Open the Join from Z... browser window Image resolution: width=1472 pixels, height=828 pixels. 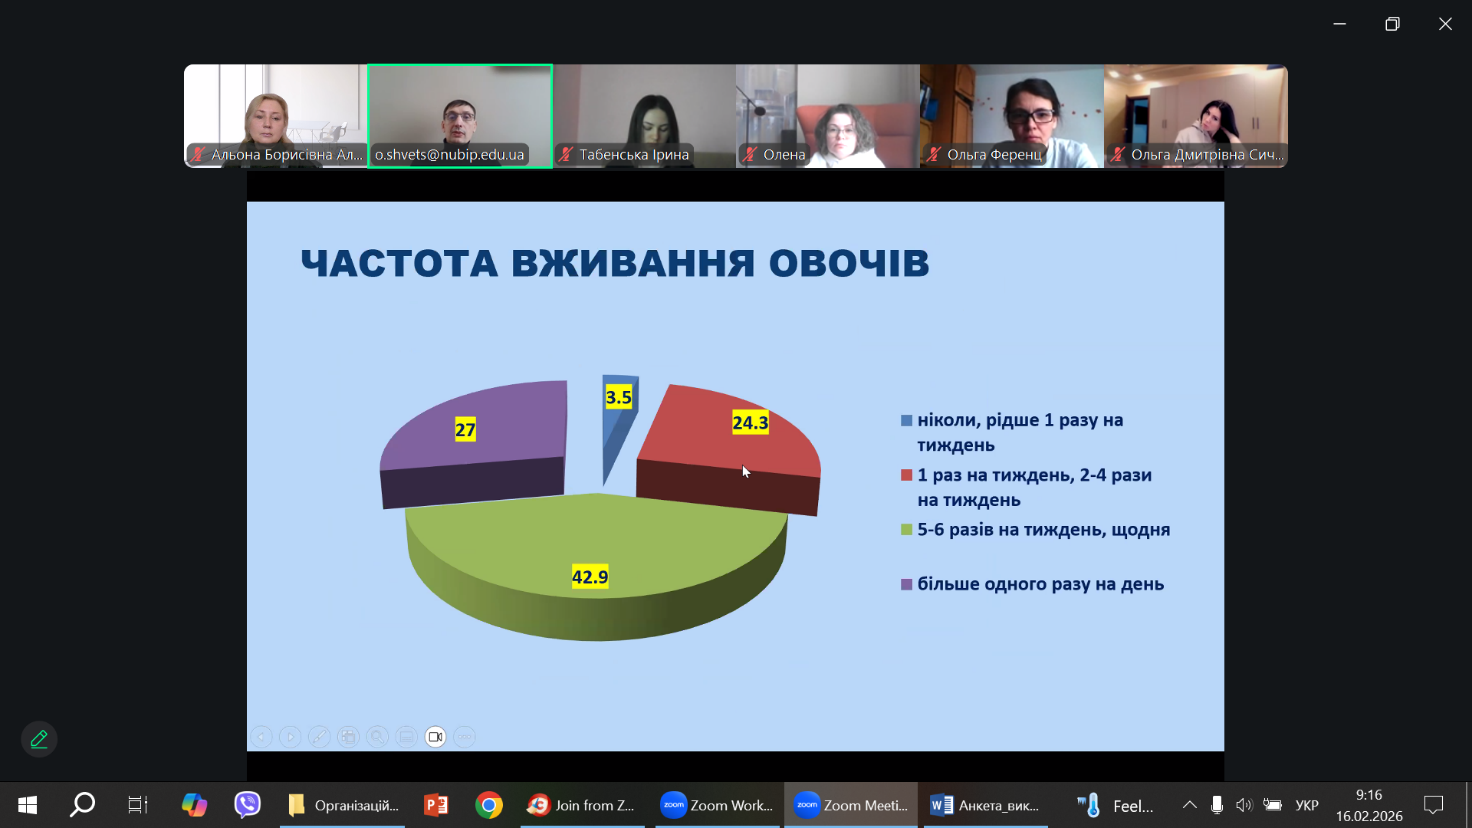(582, 805)
